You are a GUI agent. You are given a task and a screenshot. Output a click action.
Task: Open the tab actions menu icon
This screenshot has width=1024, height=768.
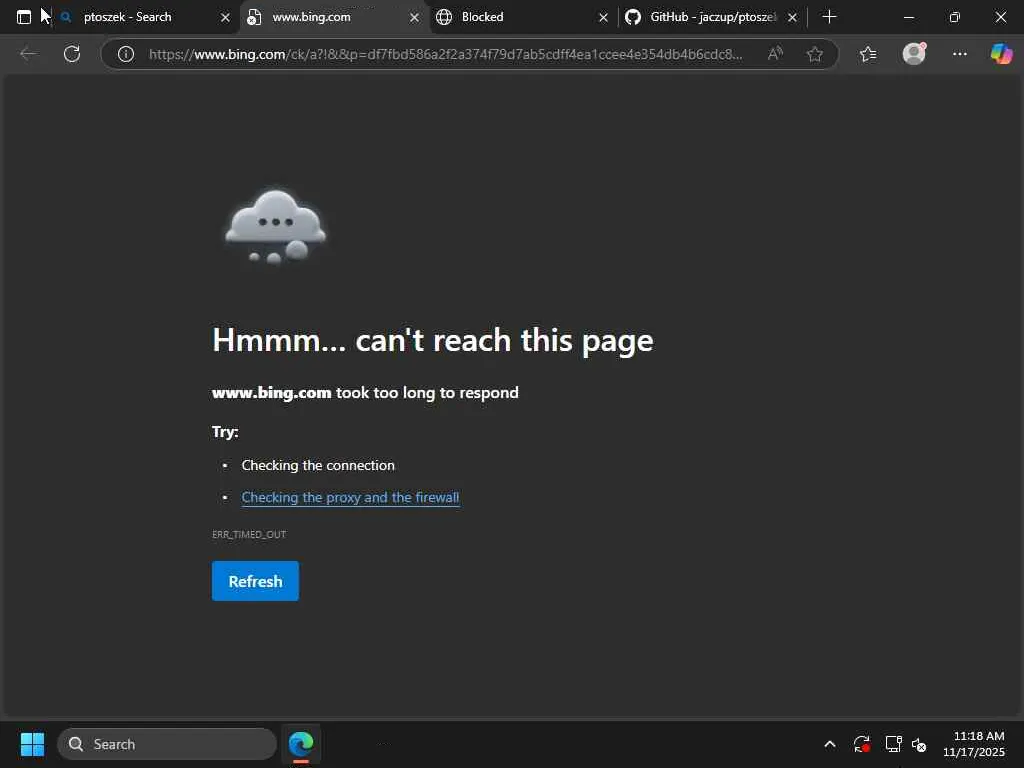pyautogui.click(x=24, y=17)
